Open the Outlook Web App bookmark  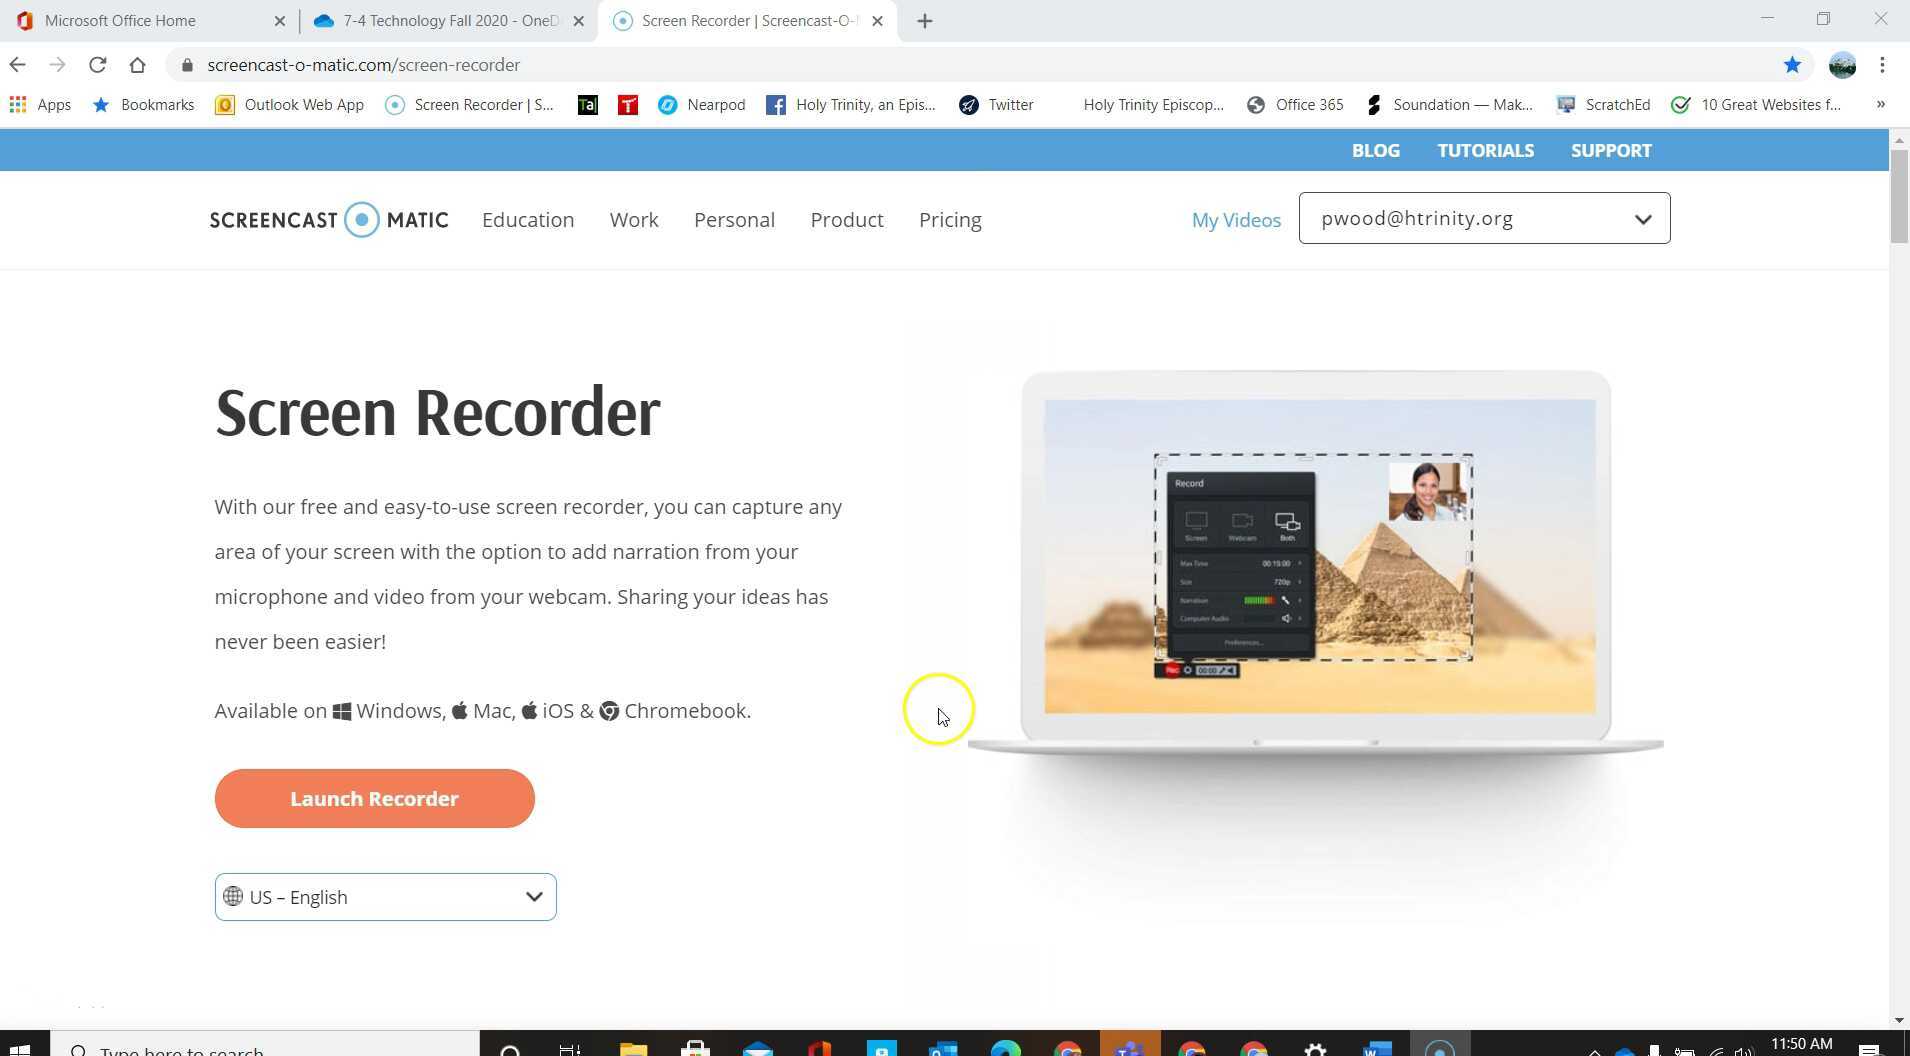click(289, 104)
